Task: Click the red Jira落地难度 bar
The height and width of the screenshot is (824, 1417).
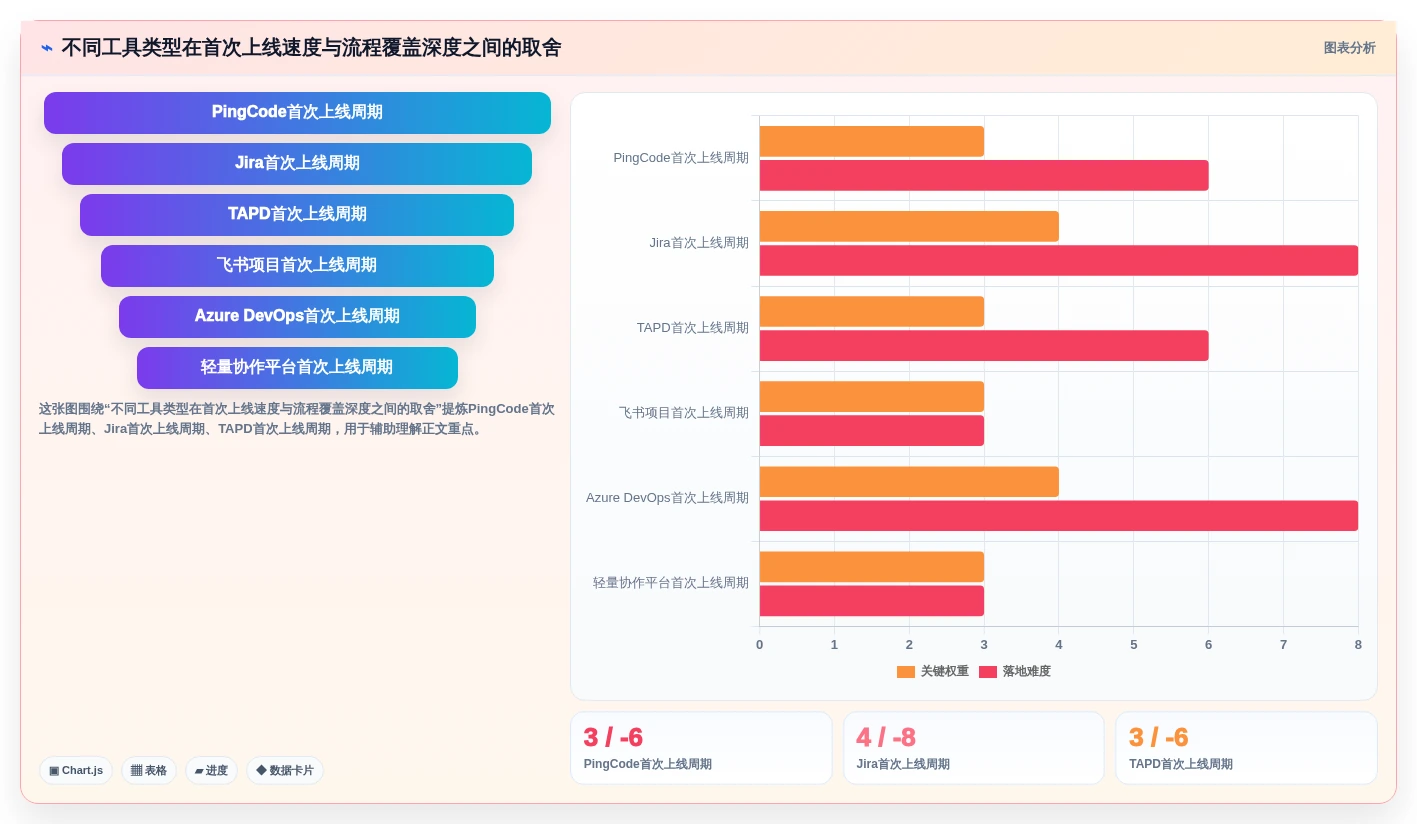Action: 1059,260
